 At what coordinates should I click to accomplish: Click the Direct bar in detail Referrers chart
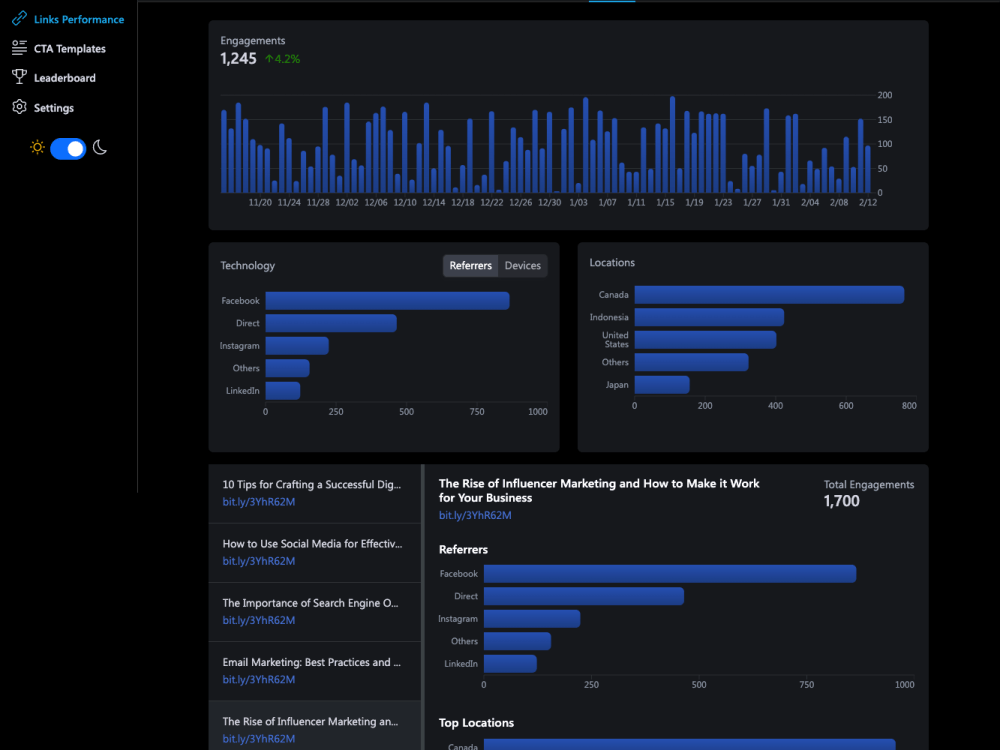(584, 596)
